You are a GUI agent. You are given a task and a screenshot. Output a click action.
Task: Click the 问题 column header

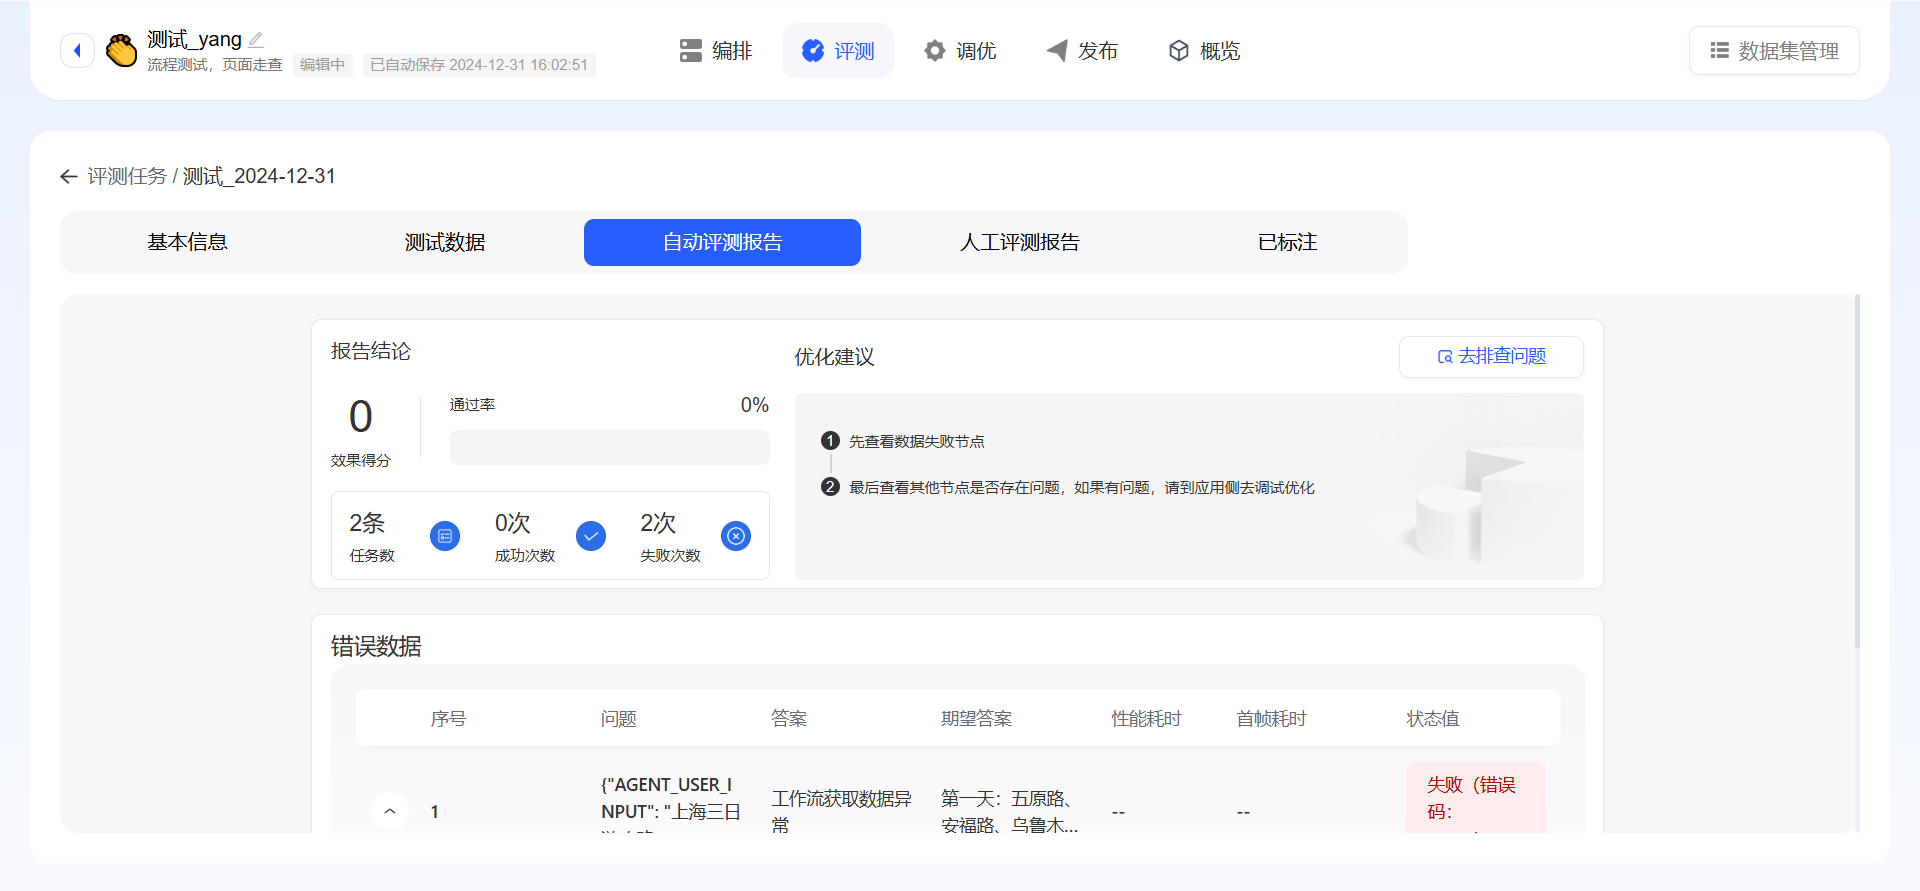coord(619,719)
